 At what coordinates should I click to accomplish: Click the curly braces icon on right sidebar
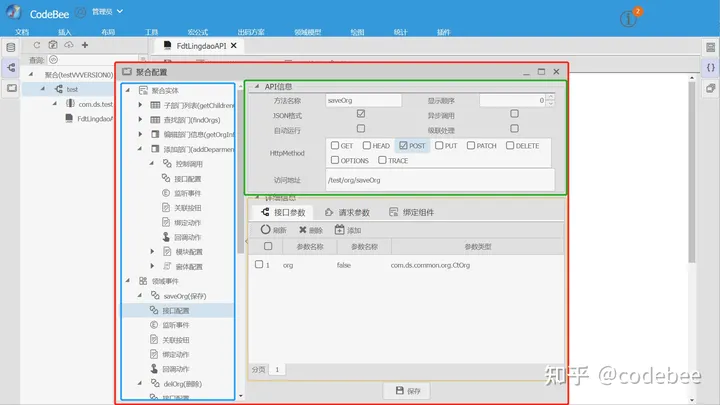click(710, 68)
